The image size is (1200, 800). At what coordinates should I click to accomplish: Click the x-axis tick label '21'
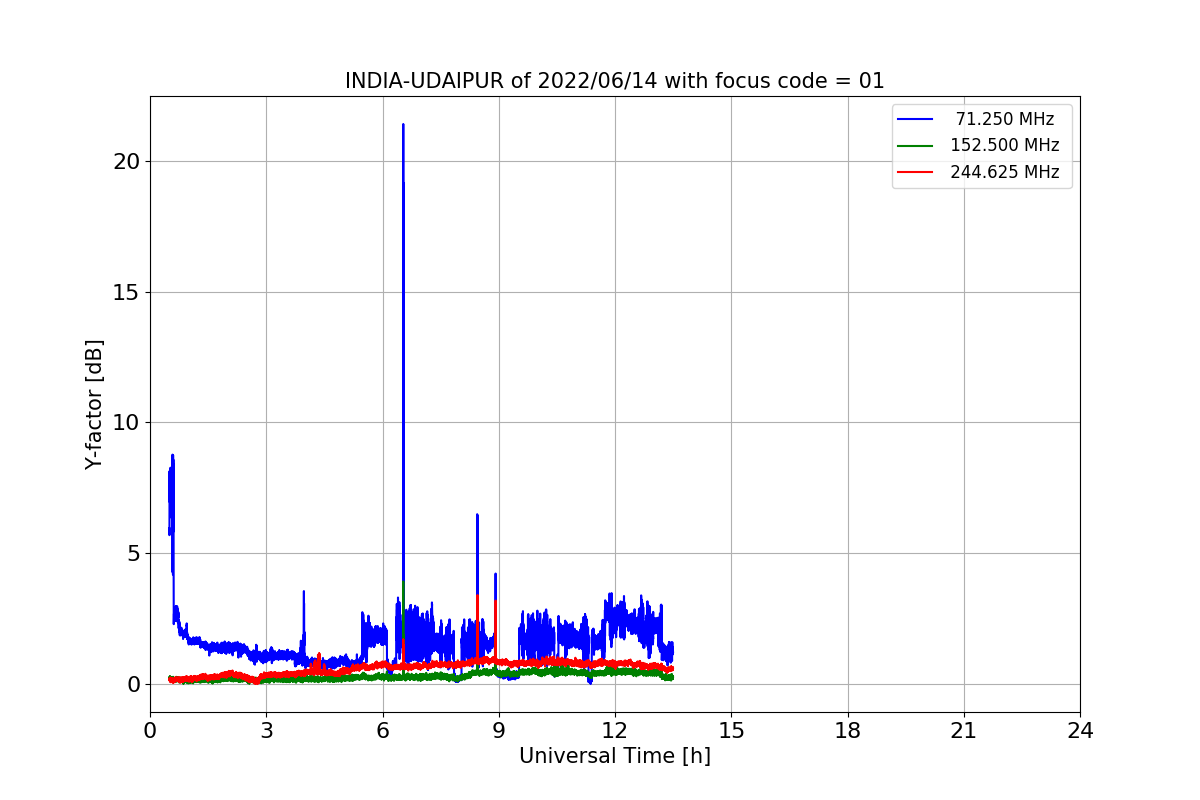[x=964, y=731]
